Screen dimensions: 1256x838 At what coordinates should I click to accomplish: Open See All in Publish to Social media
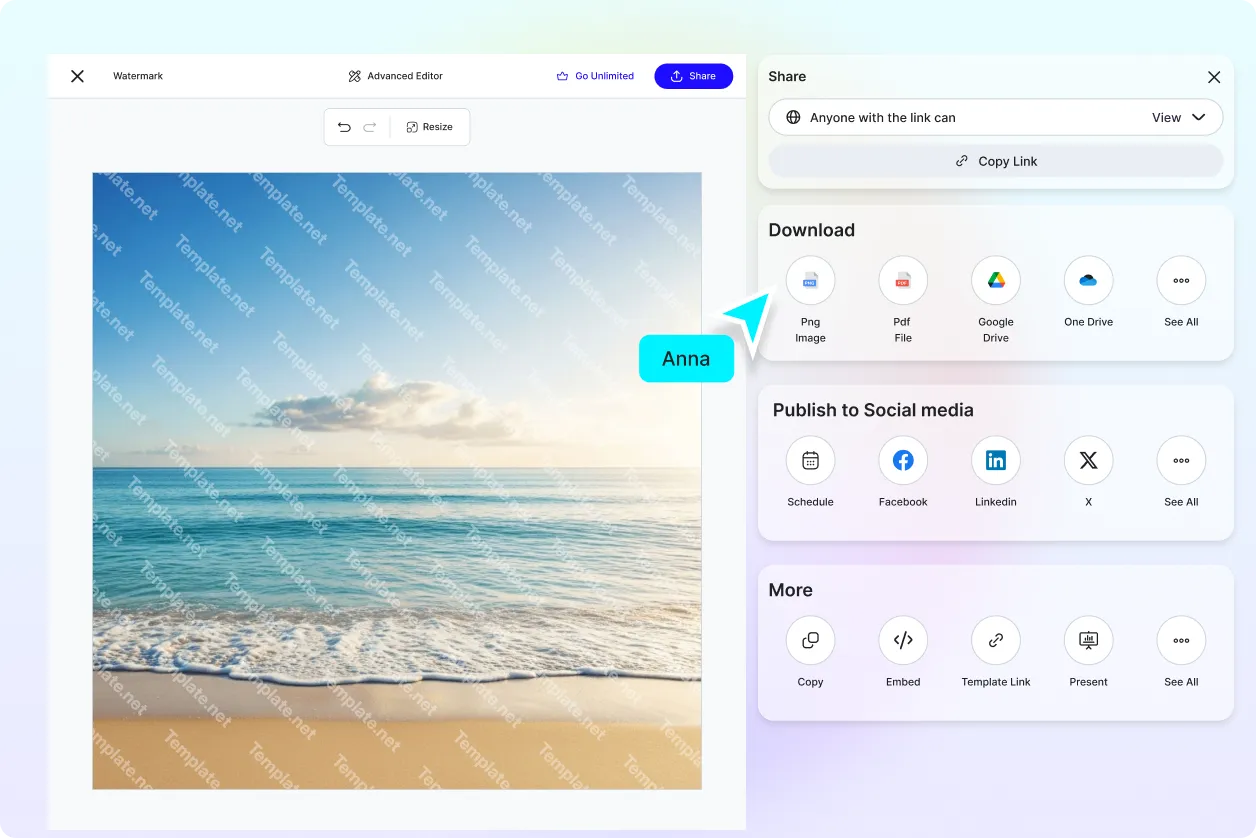coord(1181,461)
